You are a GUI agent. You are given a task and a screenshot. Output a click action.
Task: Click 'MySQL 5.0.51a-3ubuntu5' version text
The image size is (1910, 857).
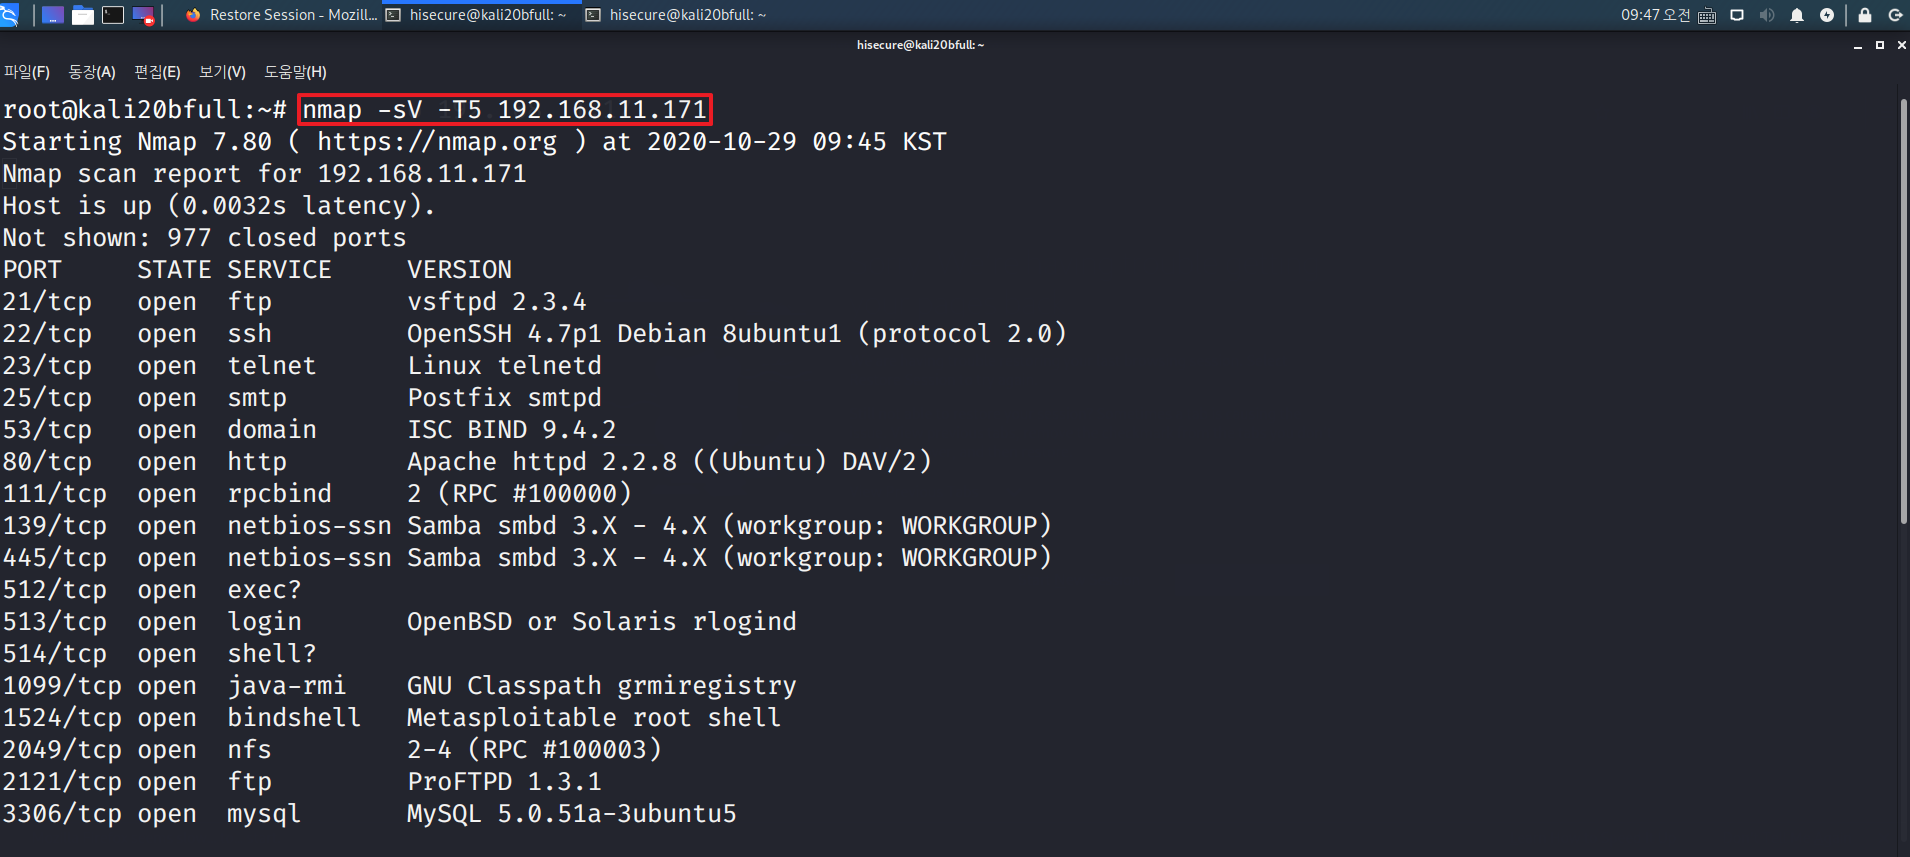572,814
